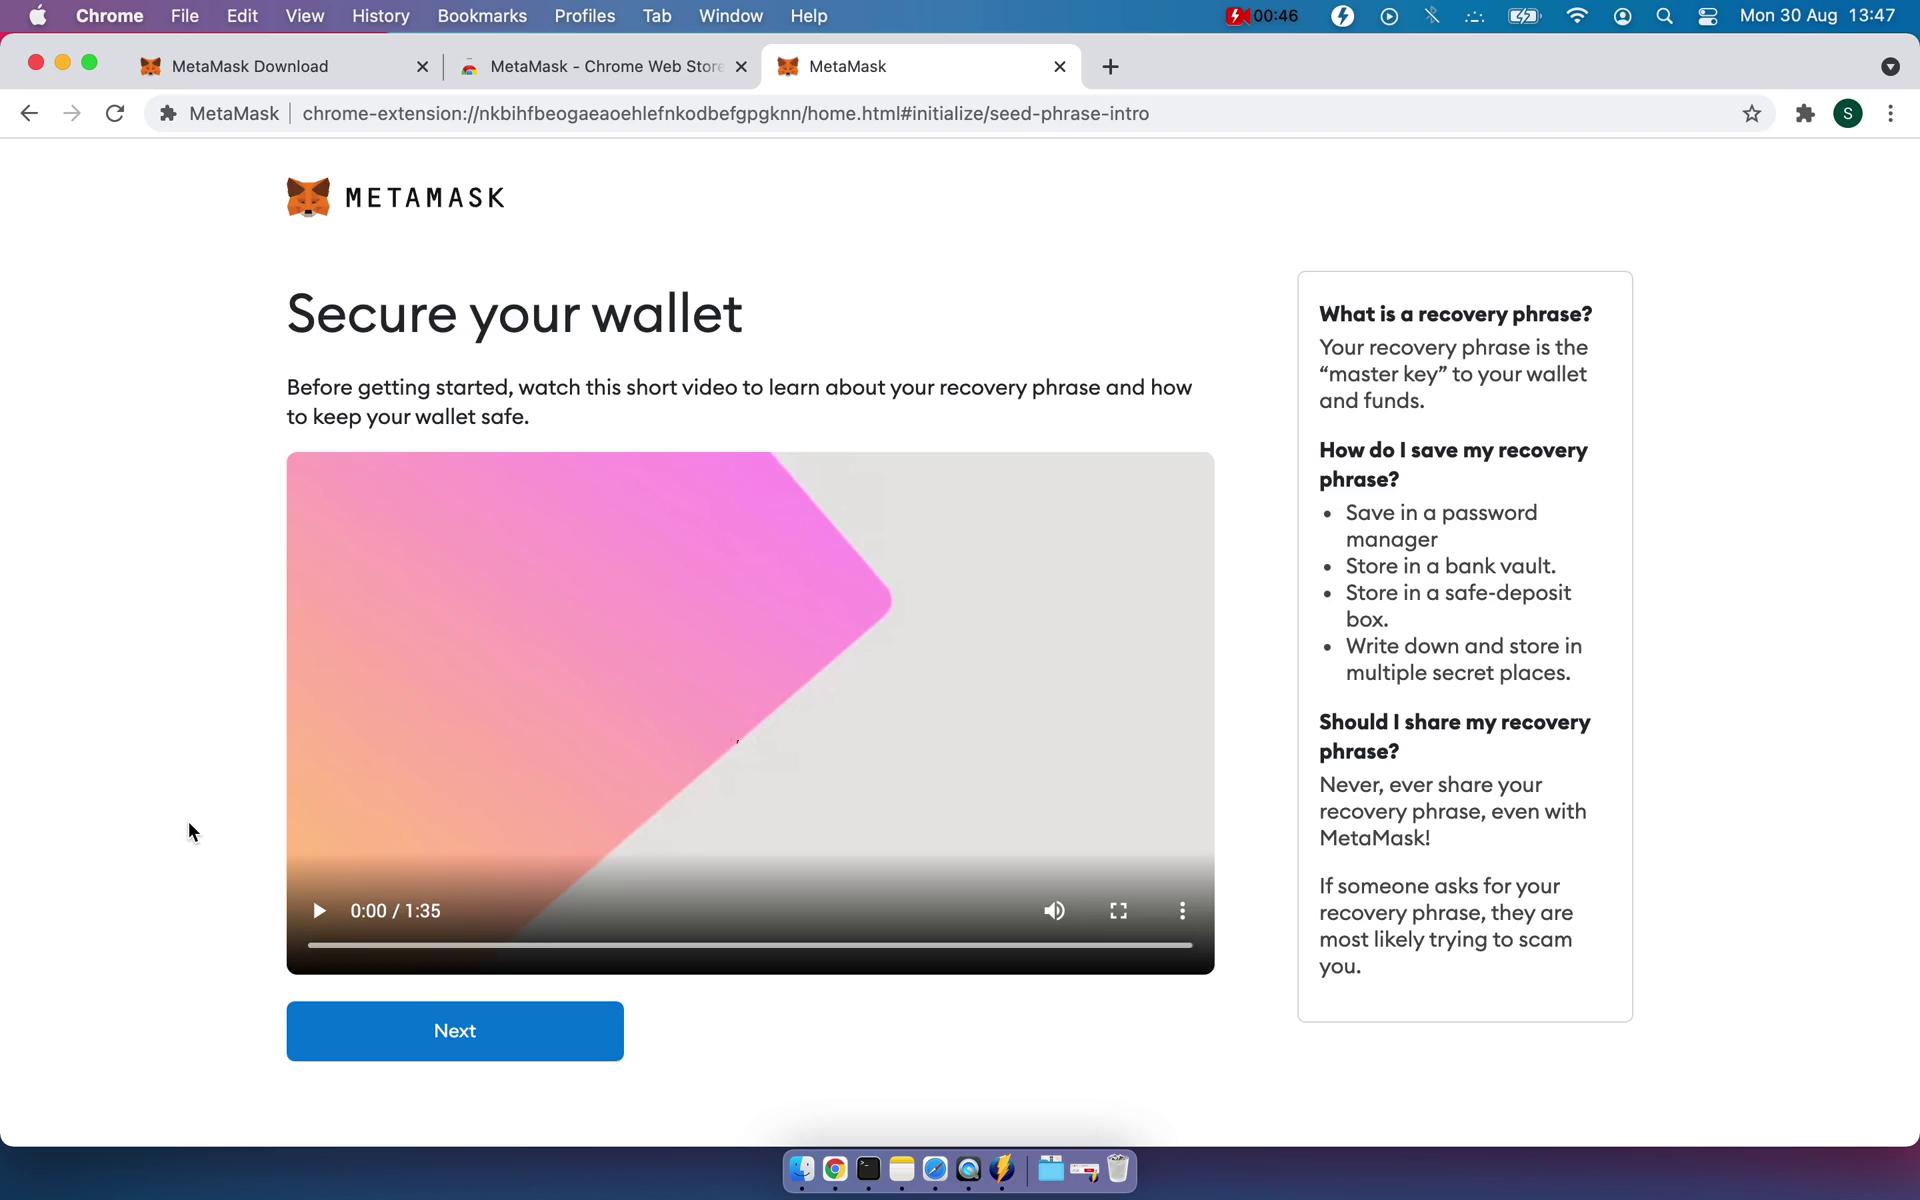Click the address bar URL field
Screen dimensions: 1920x1200
(x=724, y=113)
